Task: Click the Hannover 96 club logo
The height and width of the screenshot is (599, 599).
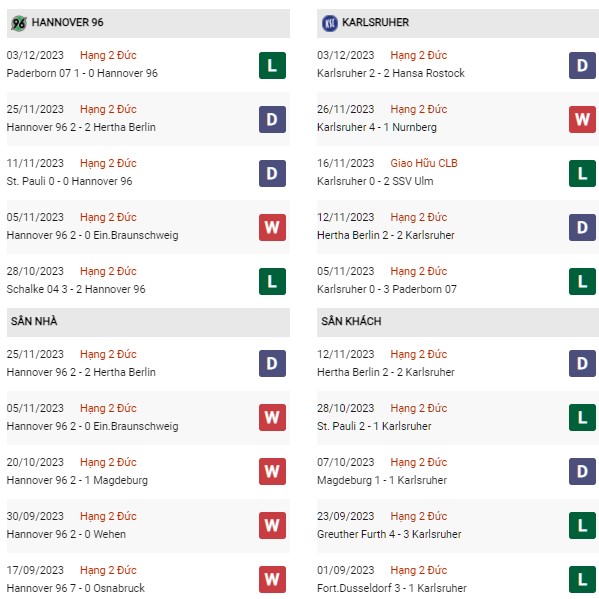Action: [18, 23]
